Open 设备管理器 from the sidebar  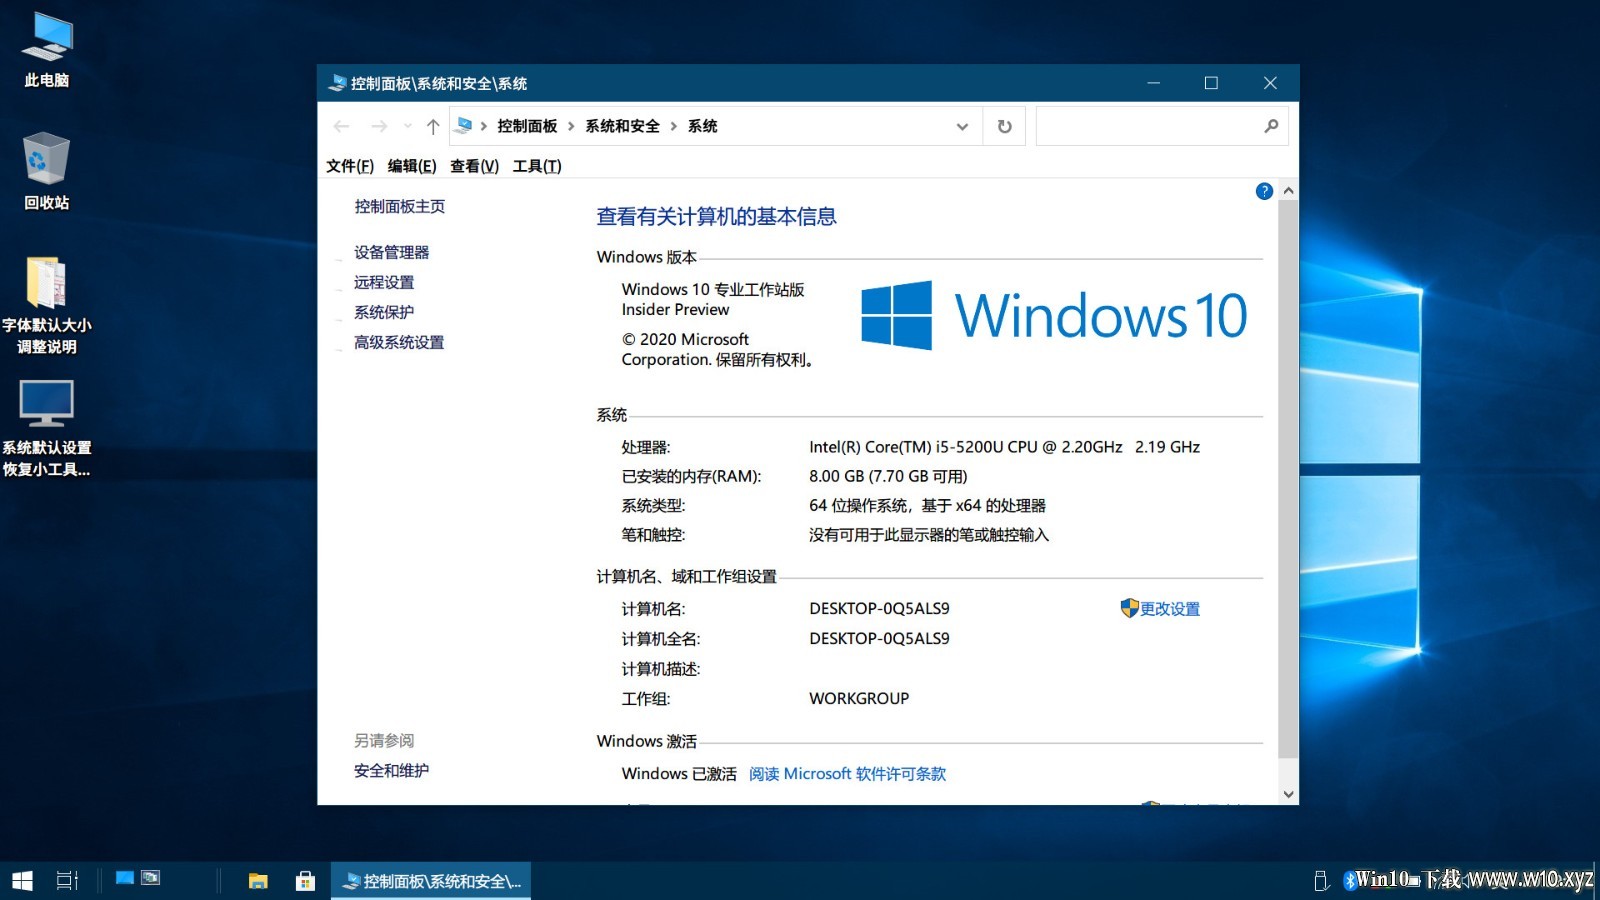pyautogui.click(x=391, y=252)
